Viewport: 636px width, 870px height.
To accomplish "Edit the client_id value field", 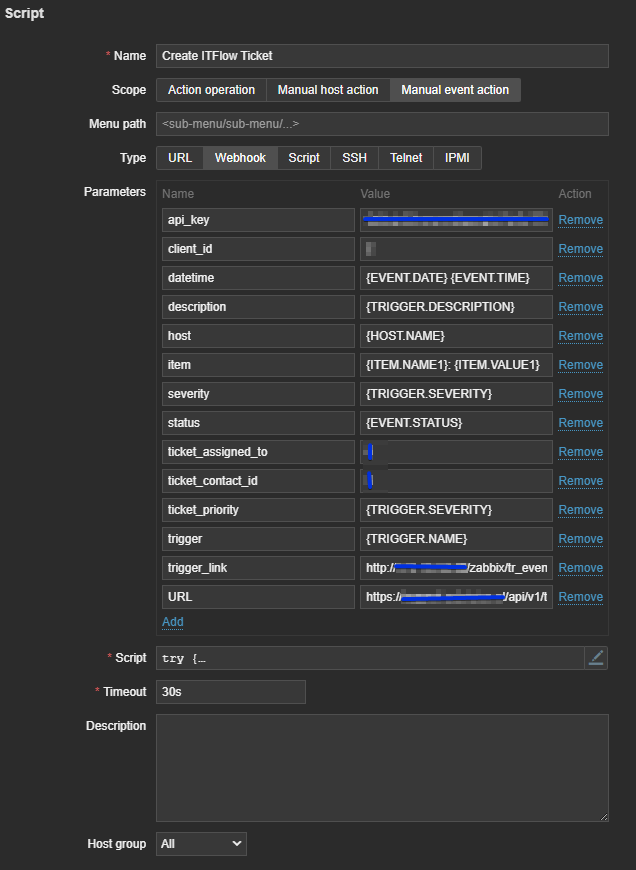I will click(x=456, y=249).
